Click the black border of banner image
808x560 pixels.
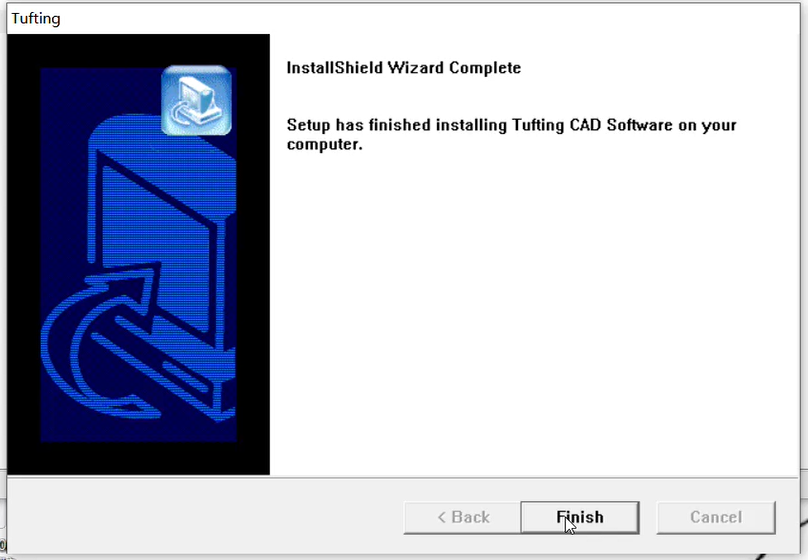(24, 254)
